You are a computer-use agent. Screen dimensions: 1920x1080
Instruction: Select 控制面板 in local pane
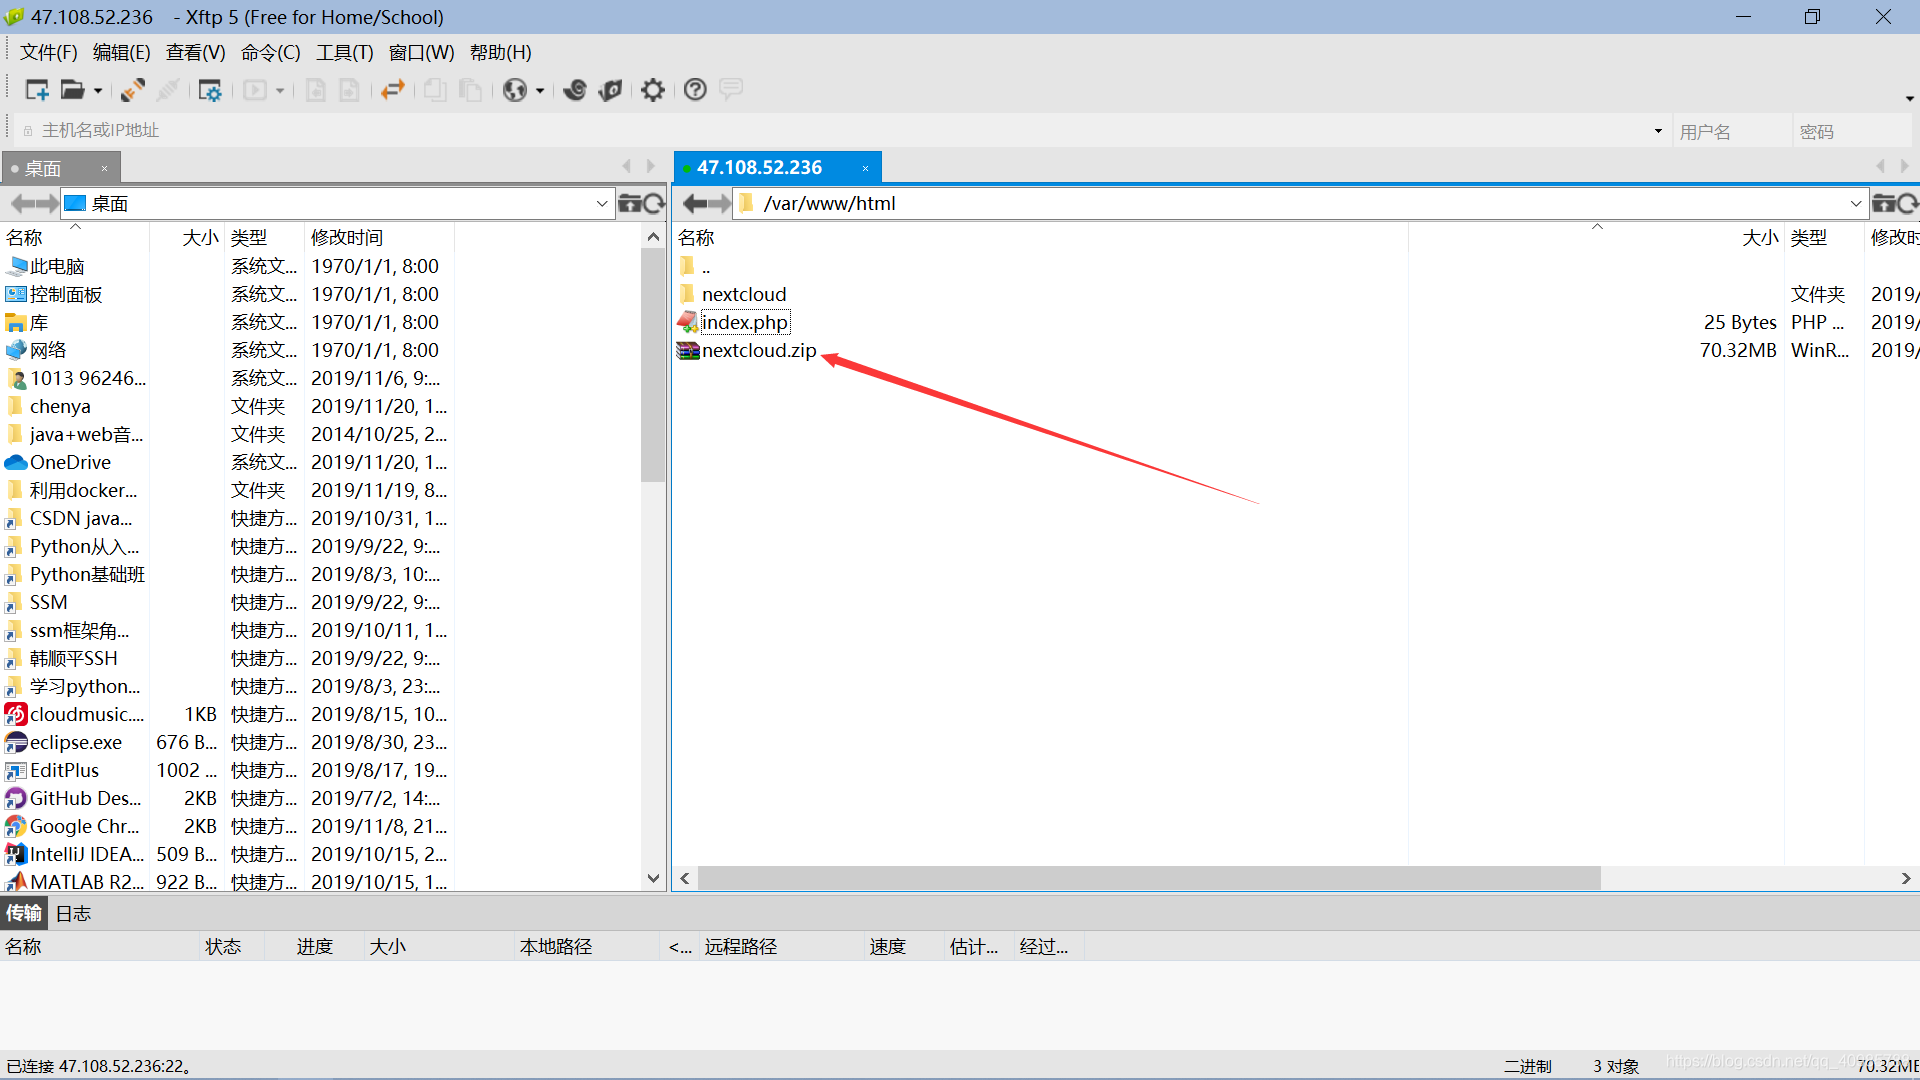pos(66,295)
